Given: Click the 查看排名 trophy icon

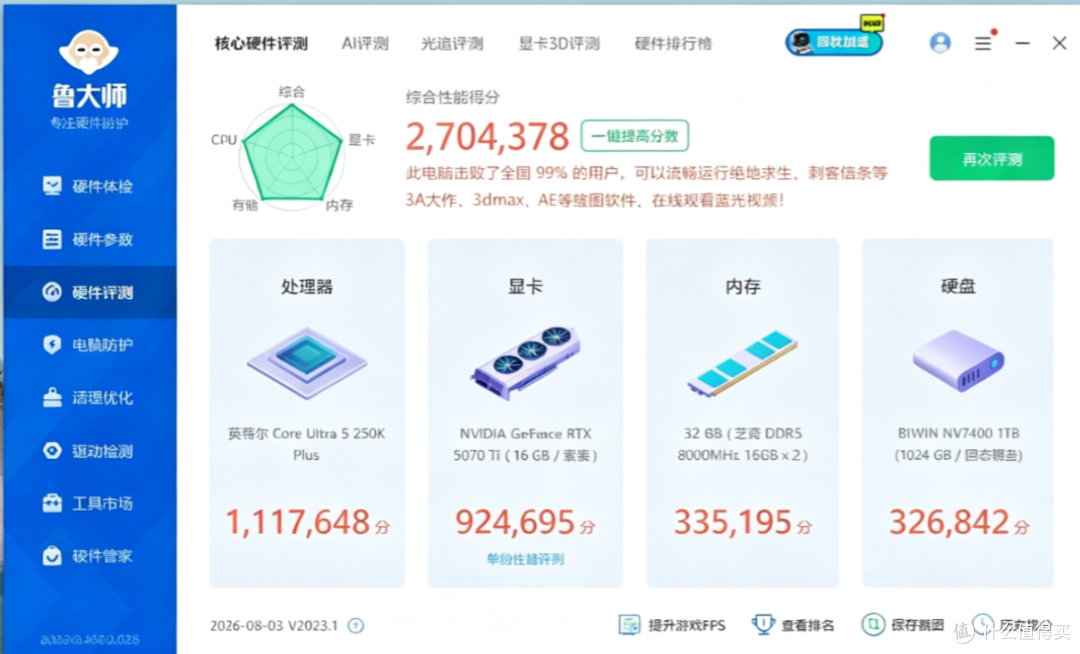Looking at the screenshot, I should pos(762,624).
